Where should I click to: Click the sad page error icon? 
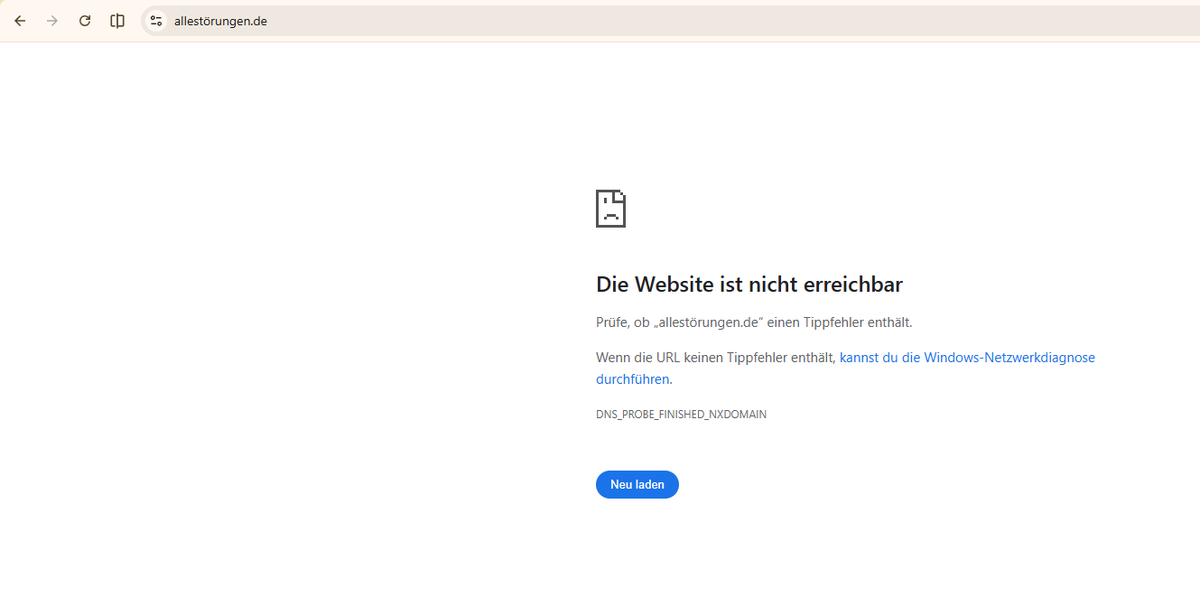[x=611, y=208]
